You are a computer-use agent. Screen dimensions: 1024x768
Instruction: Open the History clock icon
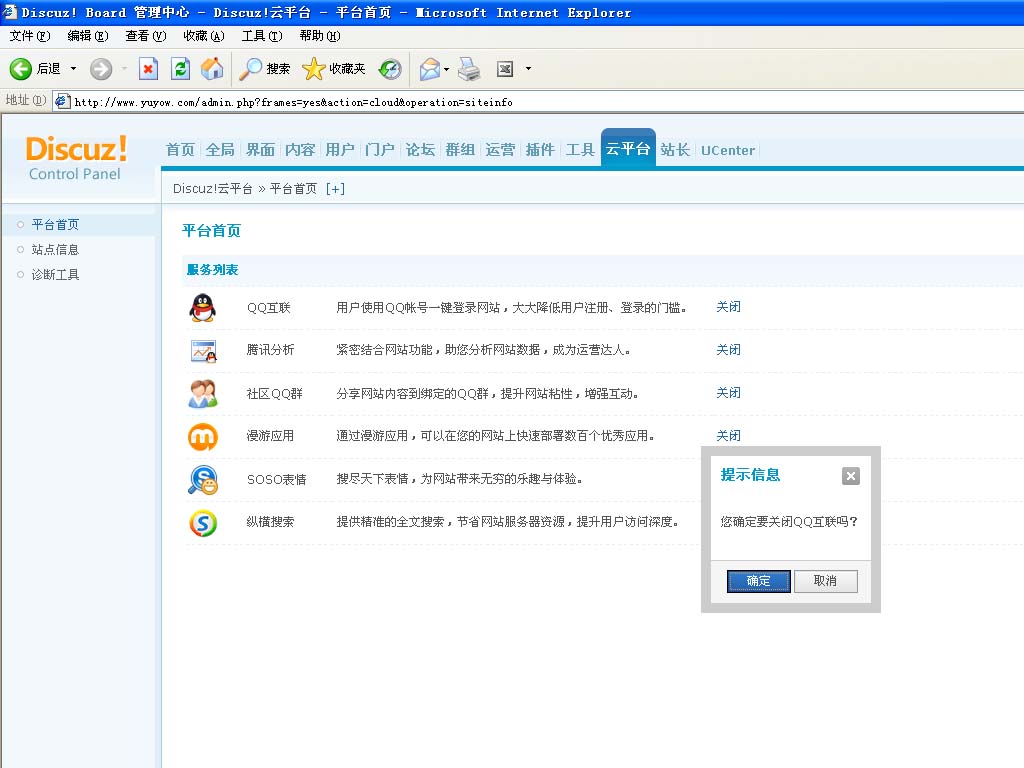[390, 69]
